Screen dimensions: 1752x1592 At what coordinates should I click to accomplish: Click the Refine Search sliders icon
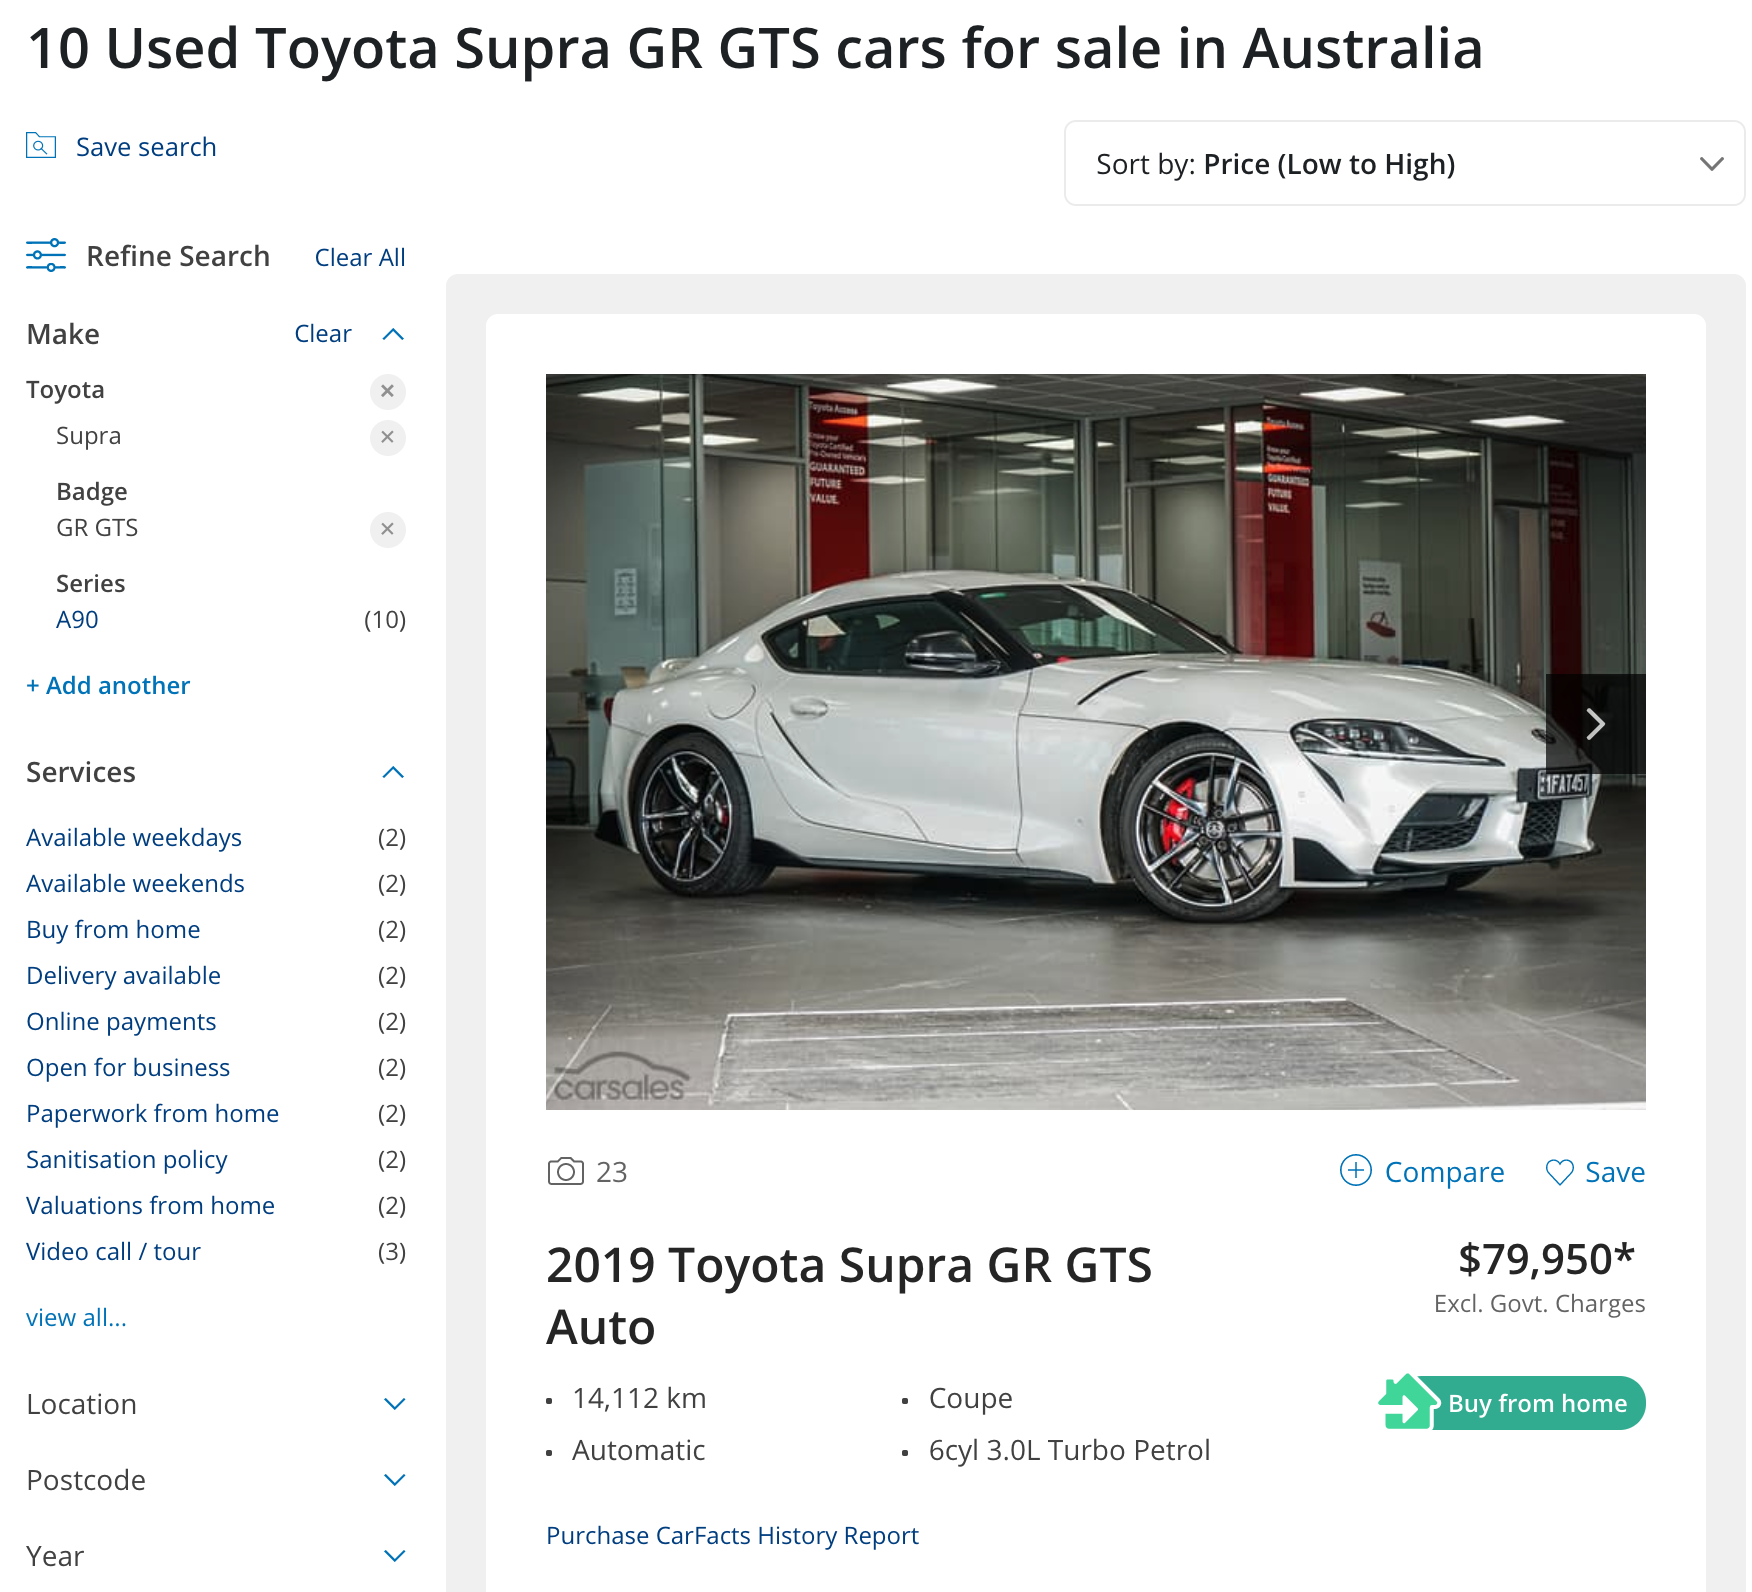tap(46, 255)
